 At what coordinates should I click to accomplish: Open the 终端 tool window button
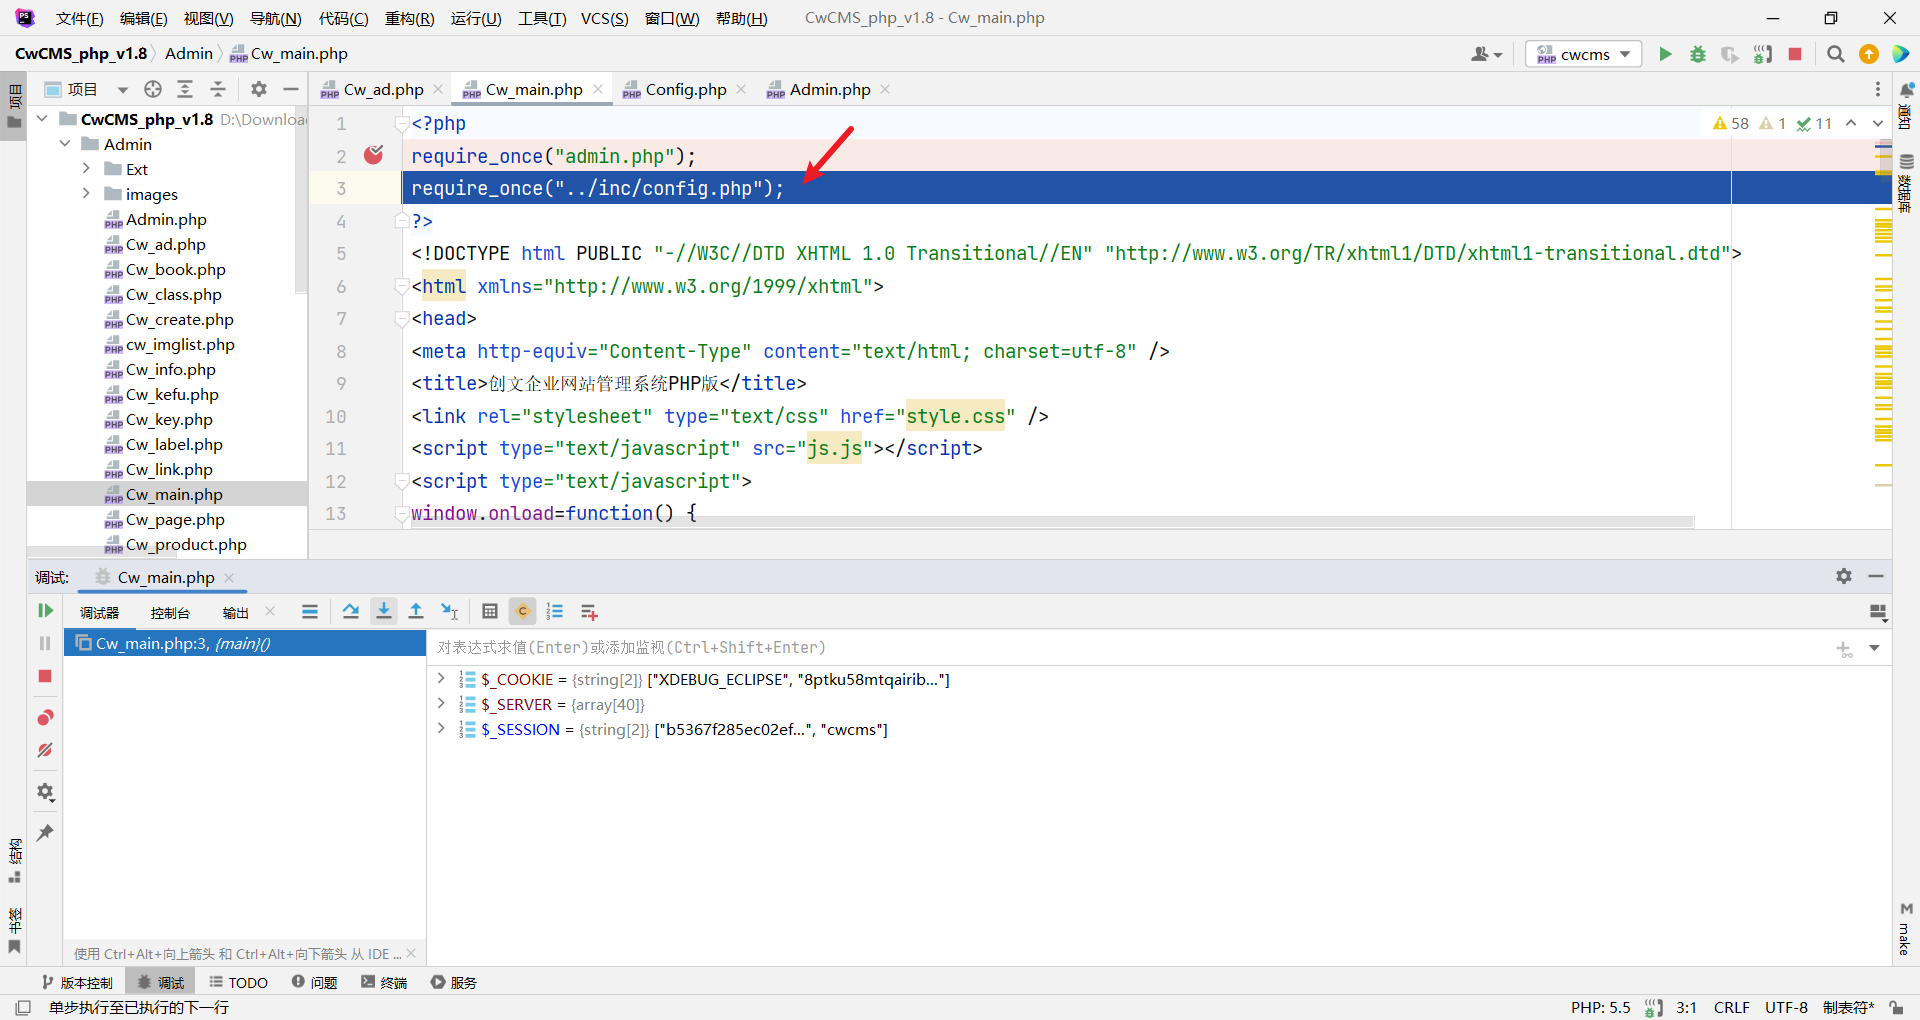pos(384,982)
